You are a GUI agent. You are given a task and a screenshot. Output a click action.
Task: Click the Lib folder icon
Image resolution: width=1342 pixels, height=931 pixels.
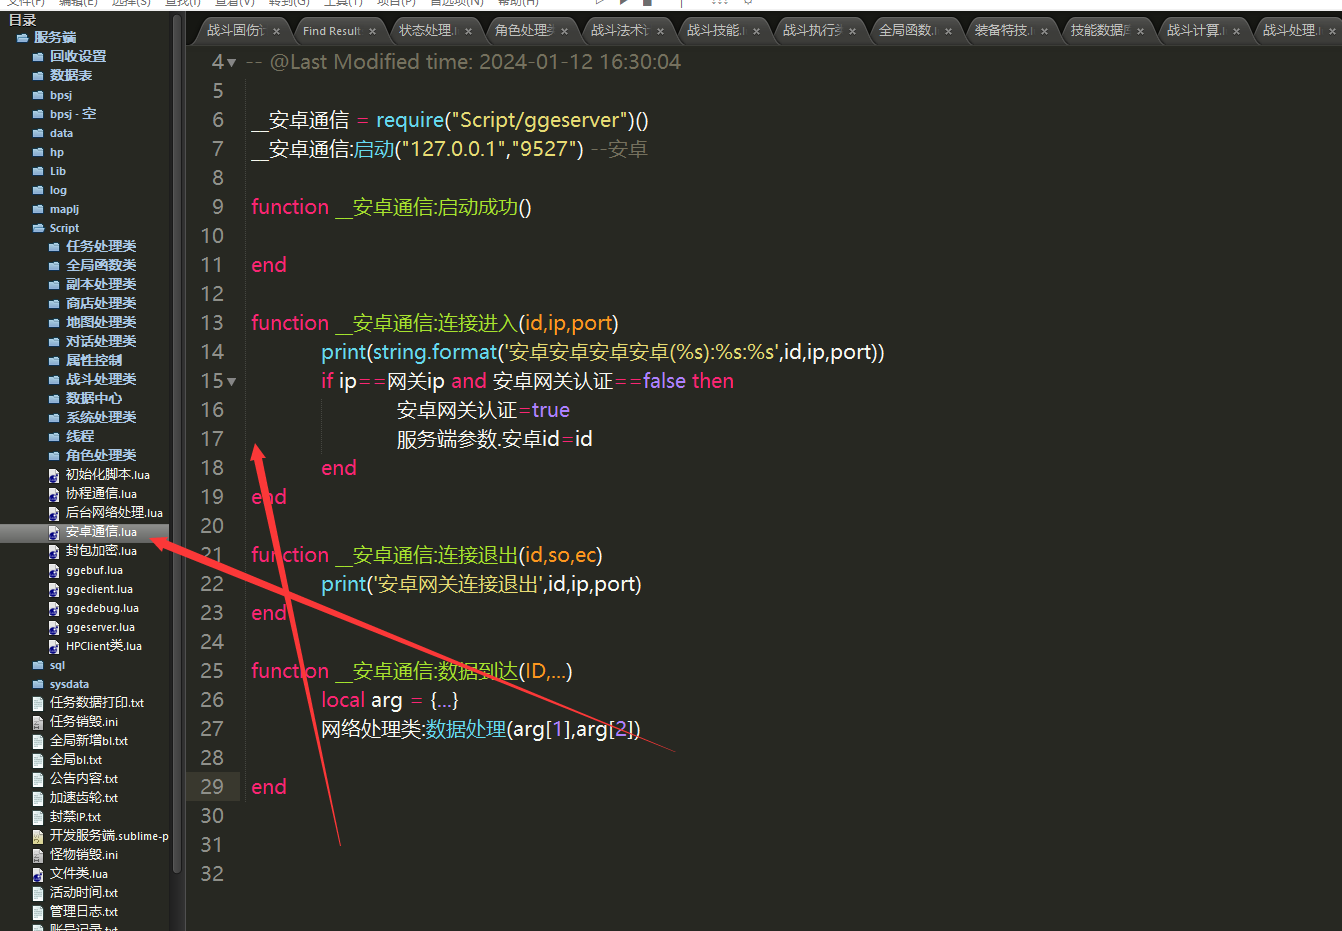pos(38,171)
